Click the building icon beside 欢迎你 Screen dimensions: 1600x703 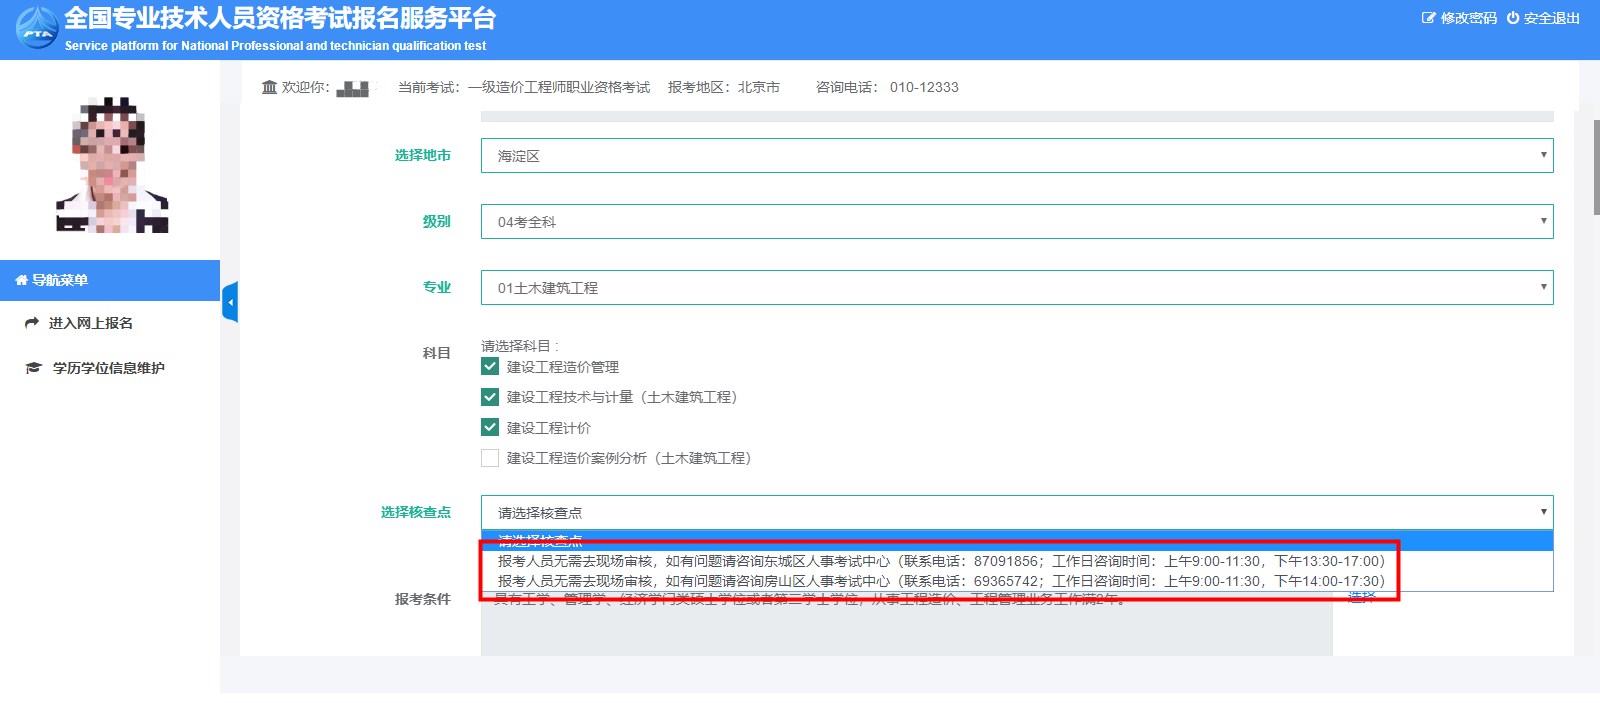pos(269,87)
